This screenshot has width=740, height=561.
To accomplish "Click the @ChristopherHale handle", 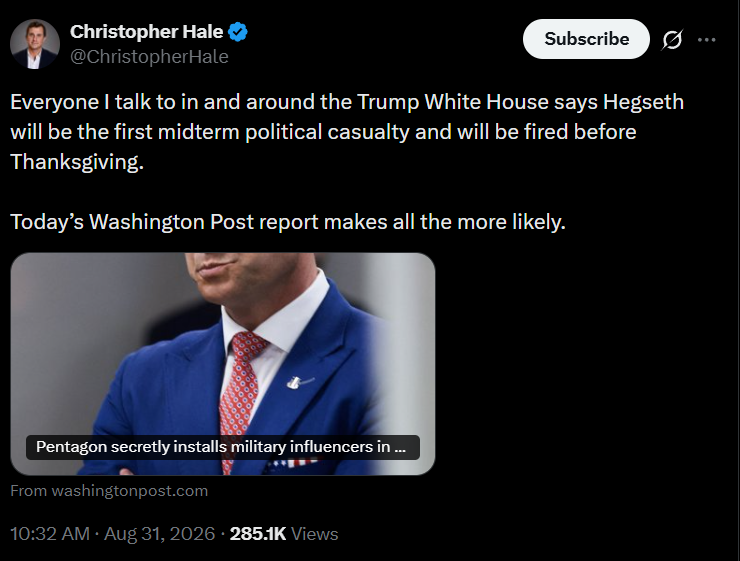I will point(149,57).
